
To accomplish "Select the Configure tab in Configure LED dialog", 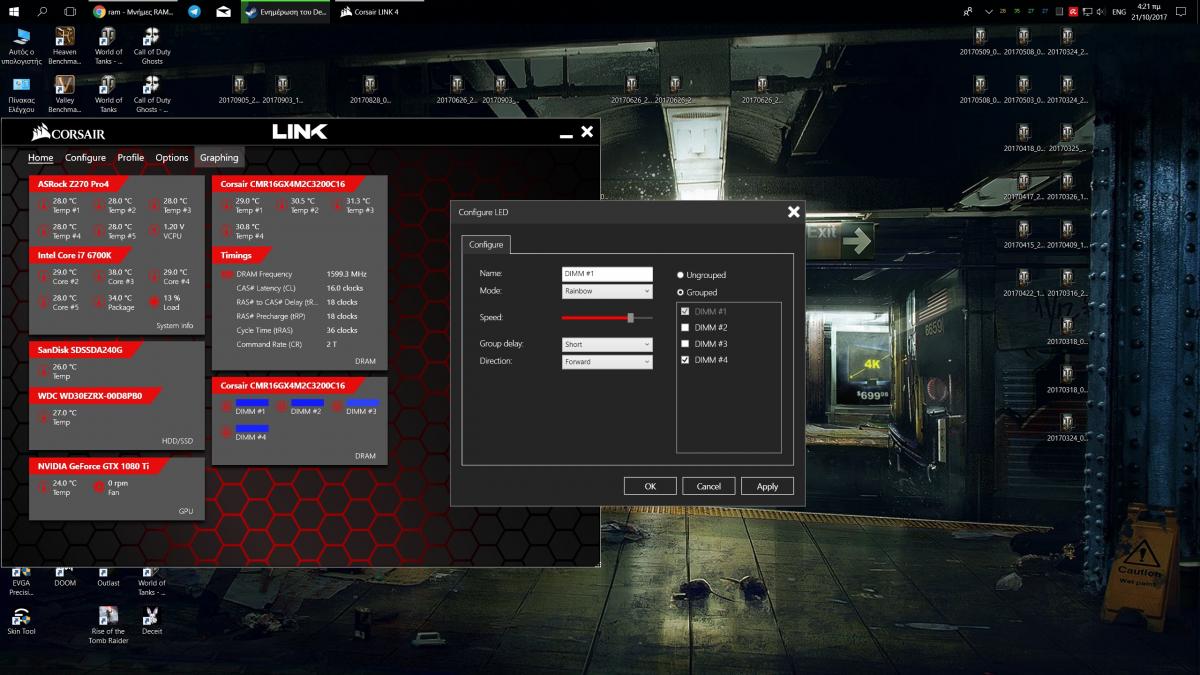I will click(486, 244).
